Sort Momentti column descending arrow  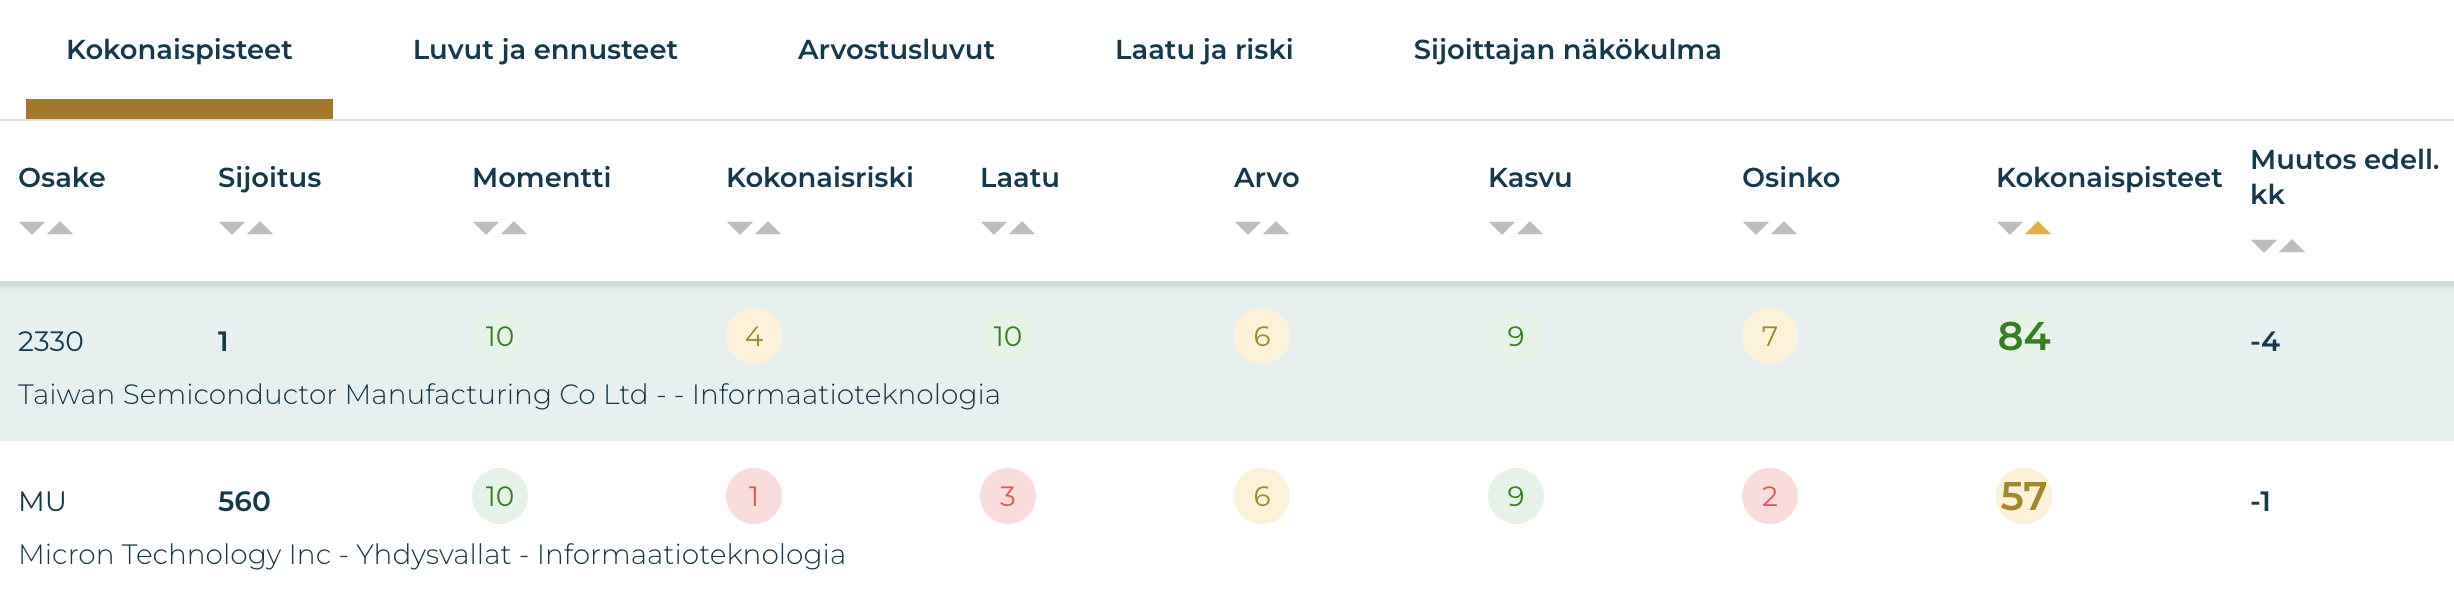485,228
